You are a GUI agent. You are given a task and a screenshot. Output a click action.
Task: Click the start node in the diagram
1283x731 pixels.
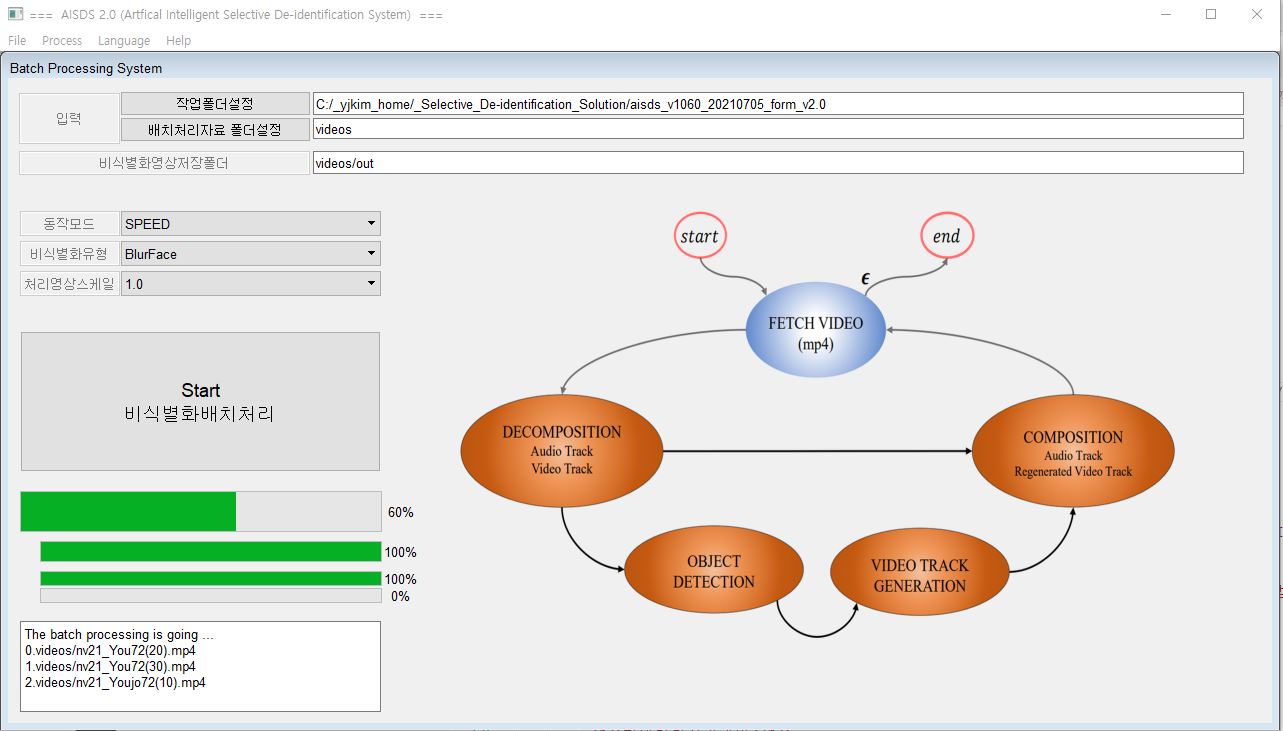point(699,237)
